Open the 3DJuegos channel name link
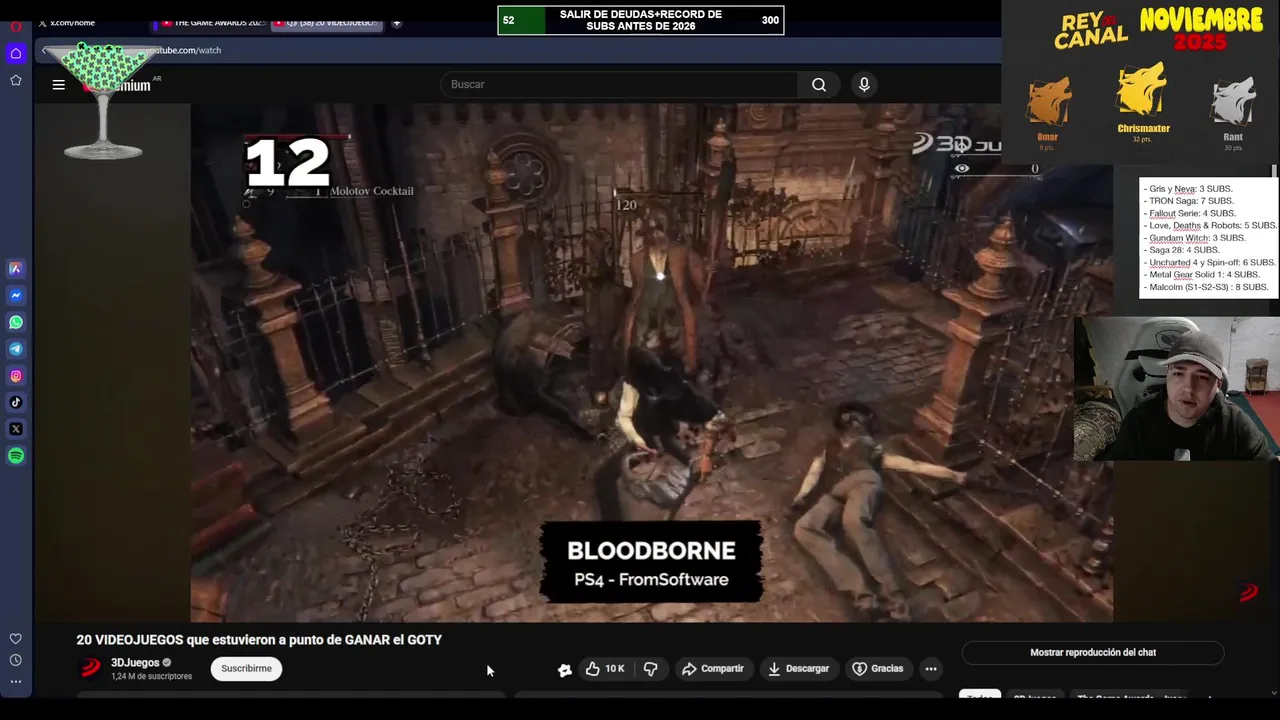The image size is (1280, 720). click(135, 663)
